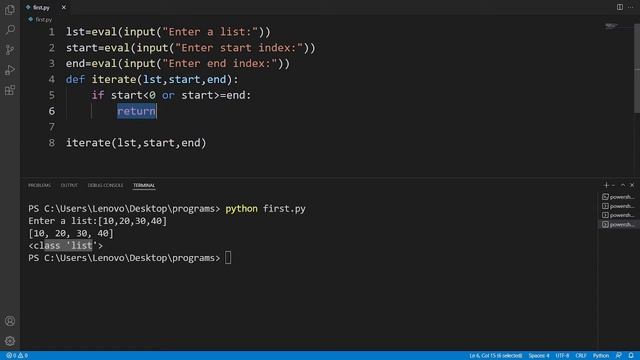Click 'Enter a list:[10,20,30,40]' terminal line
Image resolution: width=640 pixels, height=360 pixels.
[98, 221]
